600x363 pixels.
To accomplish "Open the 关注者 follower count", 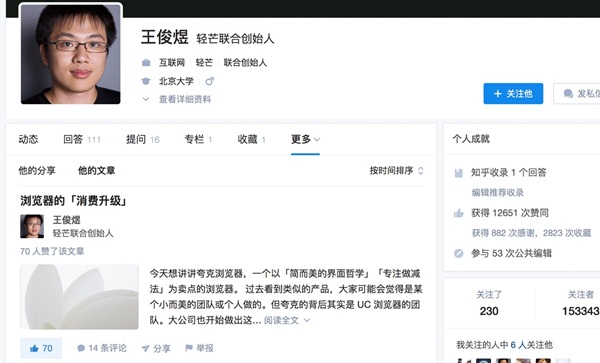I will coord(580,303).
